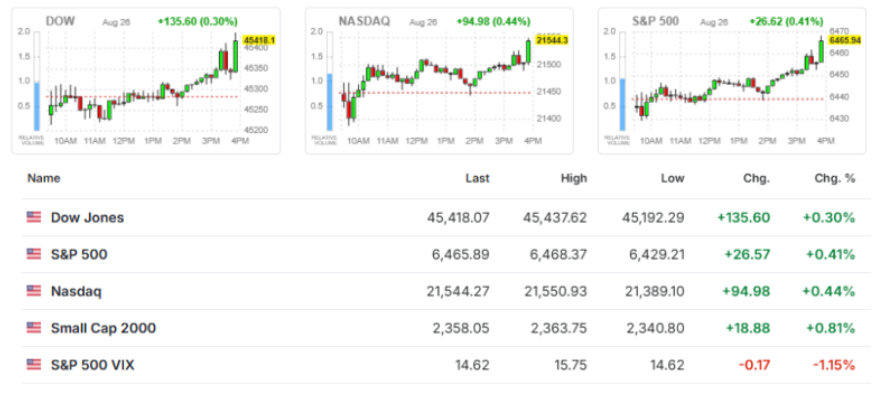Click S&P 500 chart change +26.62 (0.41%)
The image size is (896, 395).
786,22
